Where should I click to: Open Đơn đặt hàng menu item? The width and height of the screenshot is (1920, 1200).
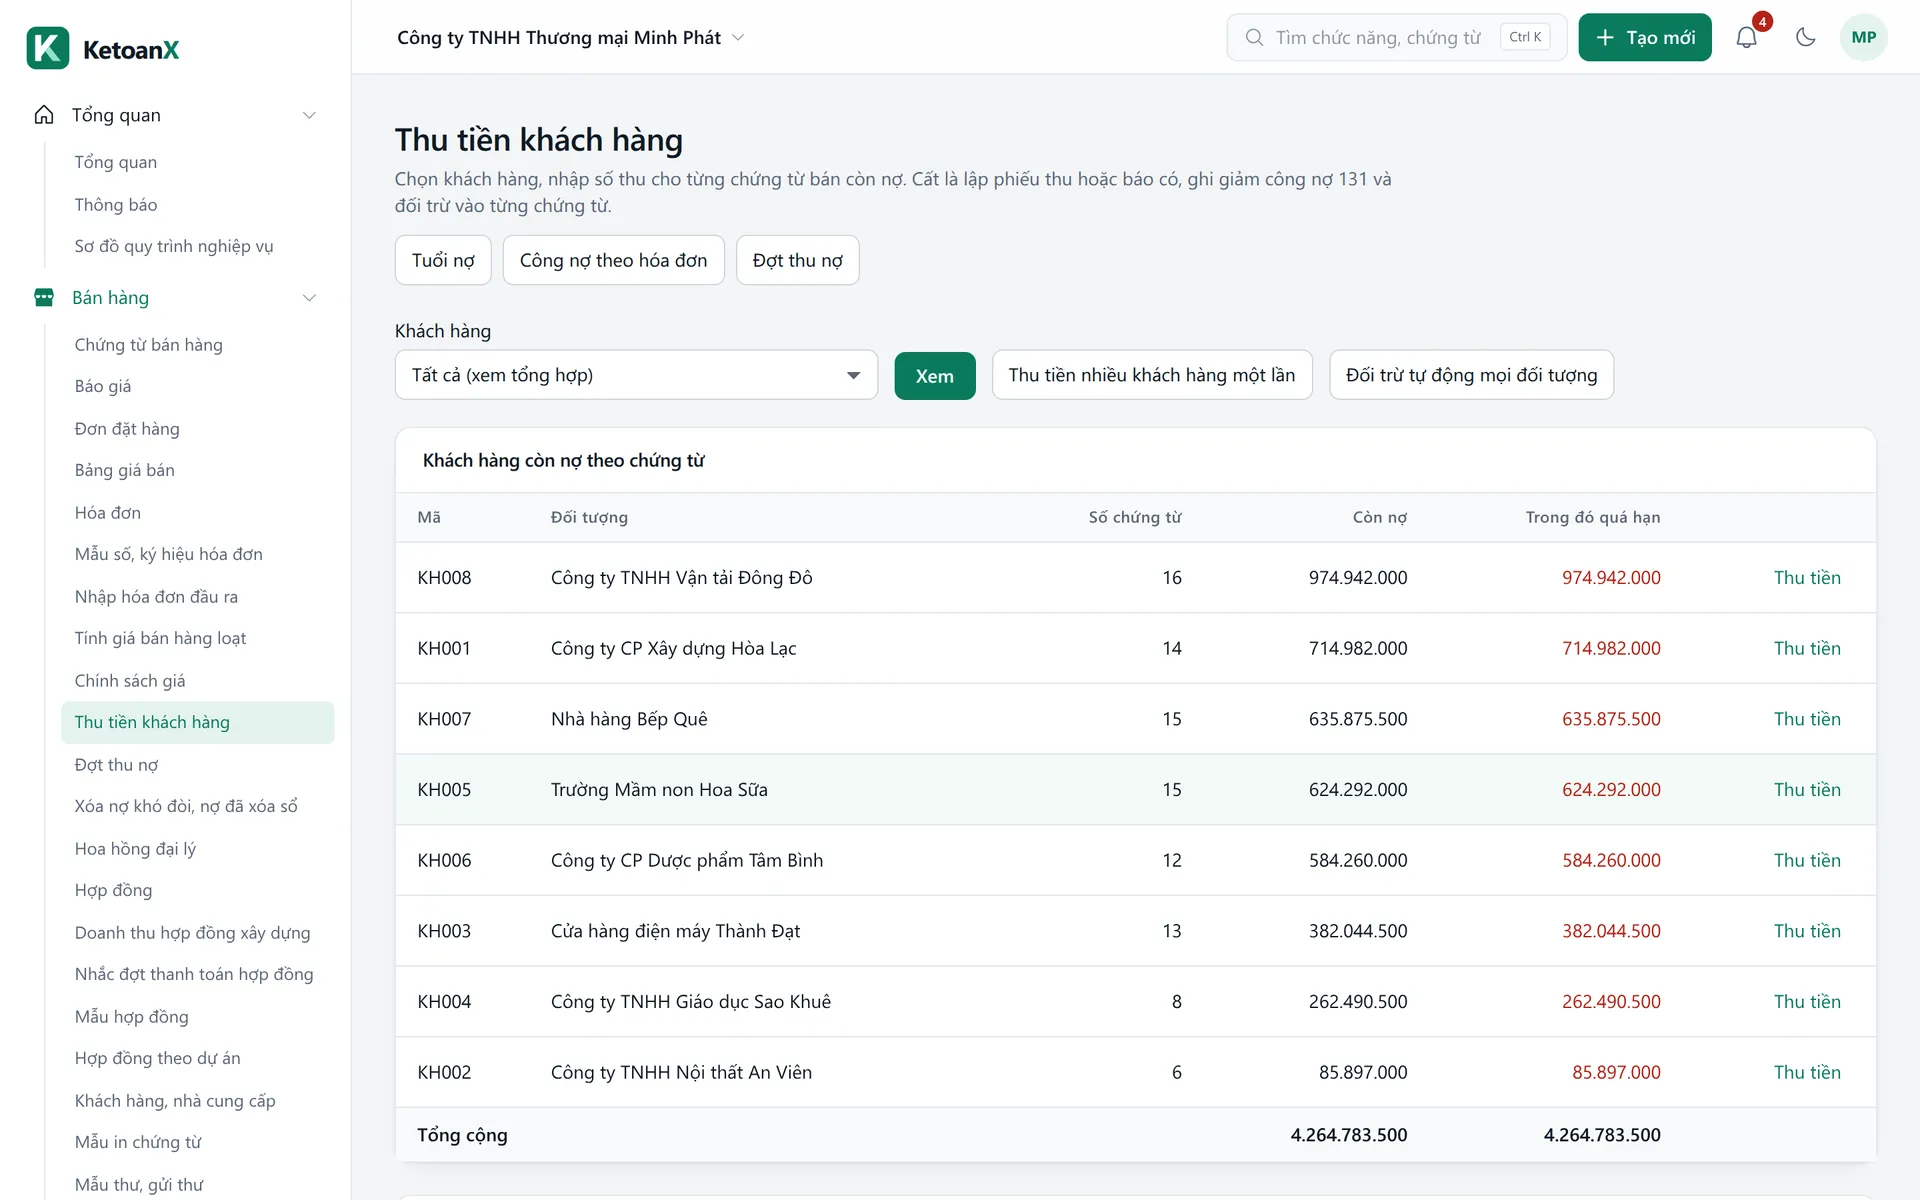[127, 429]
